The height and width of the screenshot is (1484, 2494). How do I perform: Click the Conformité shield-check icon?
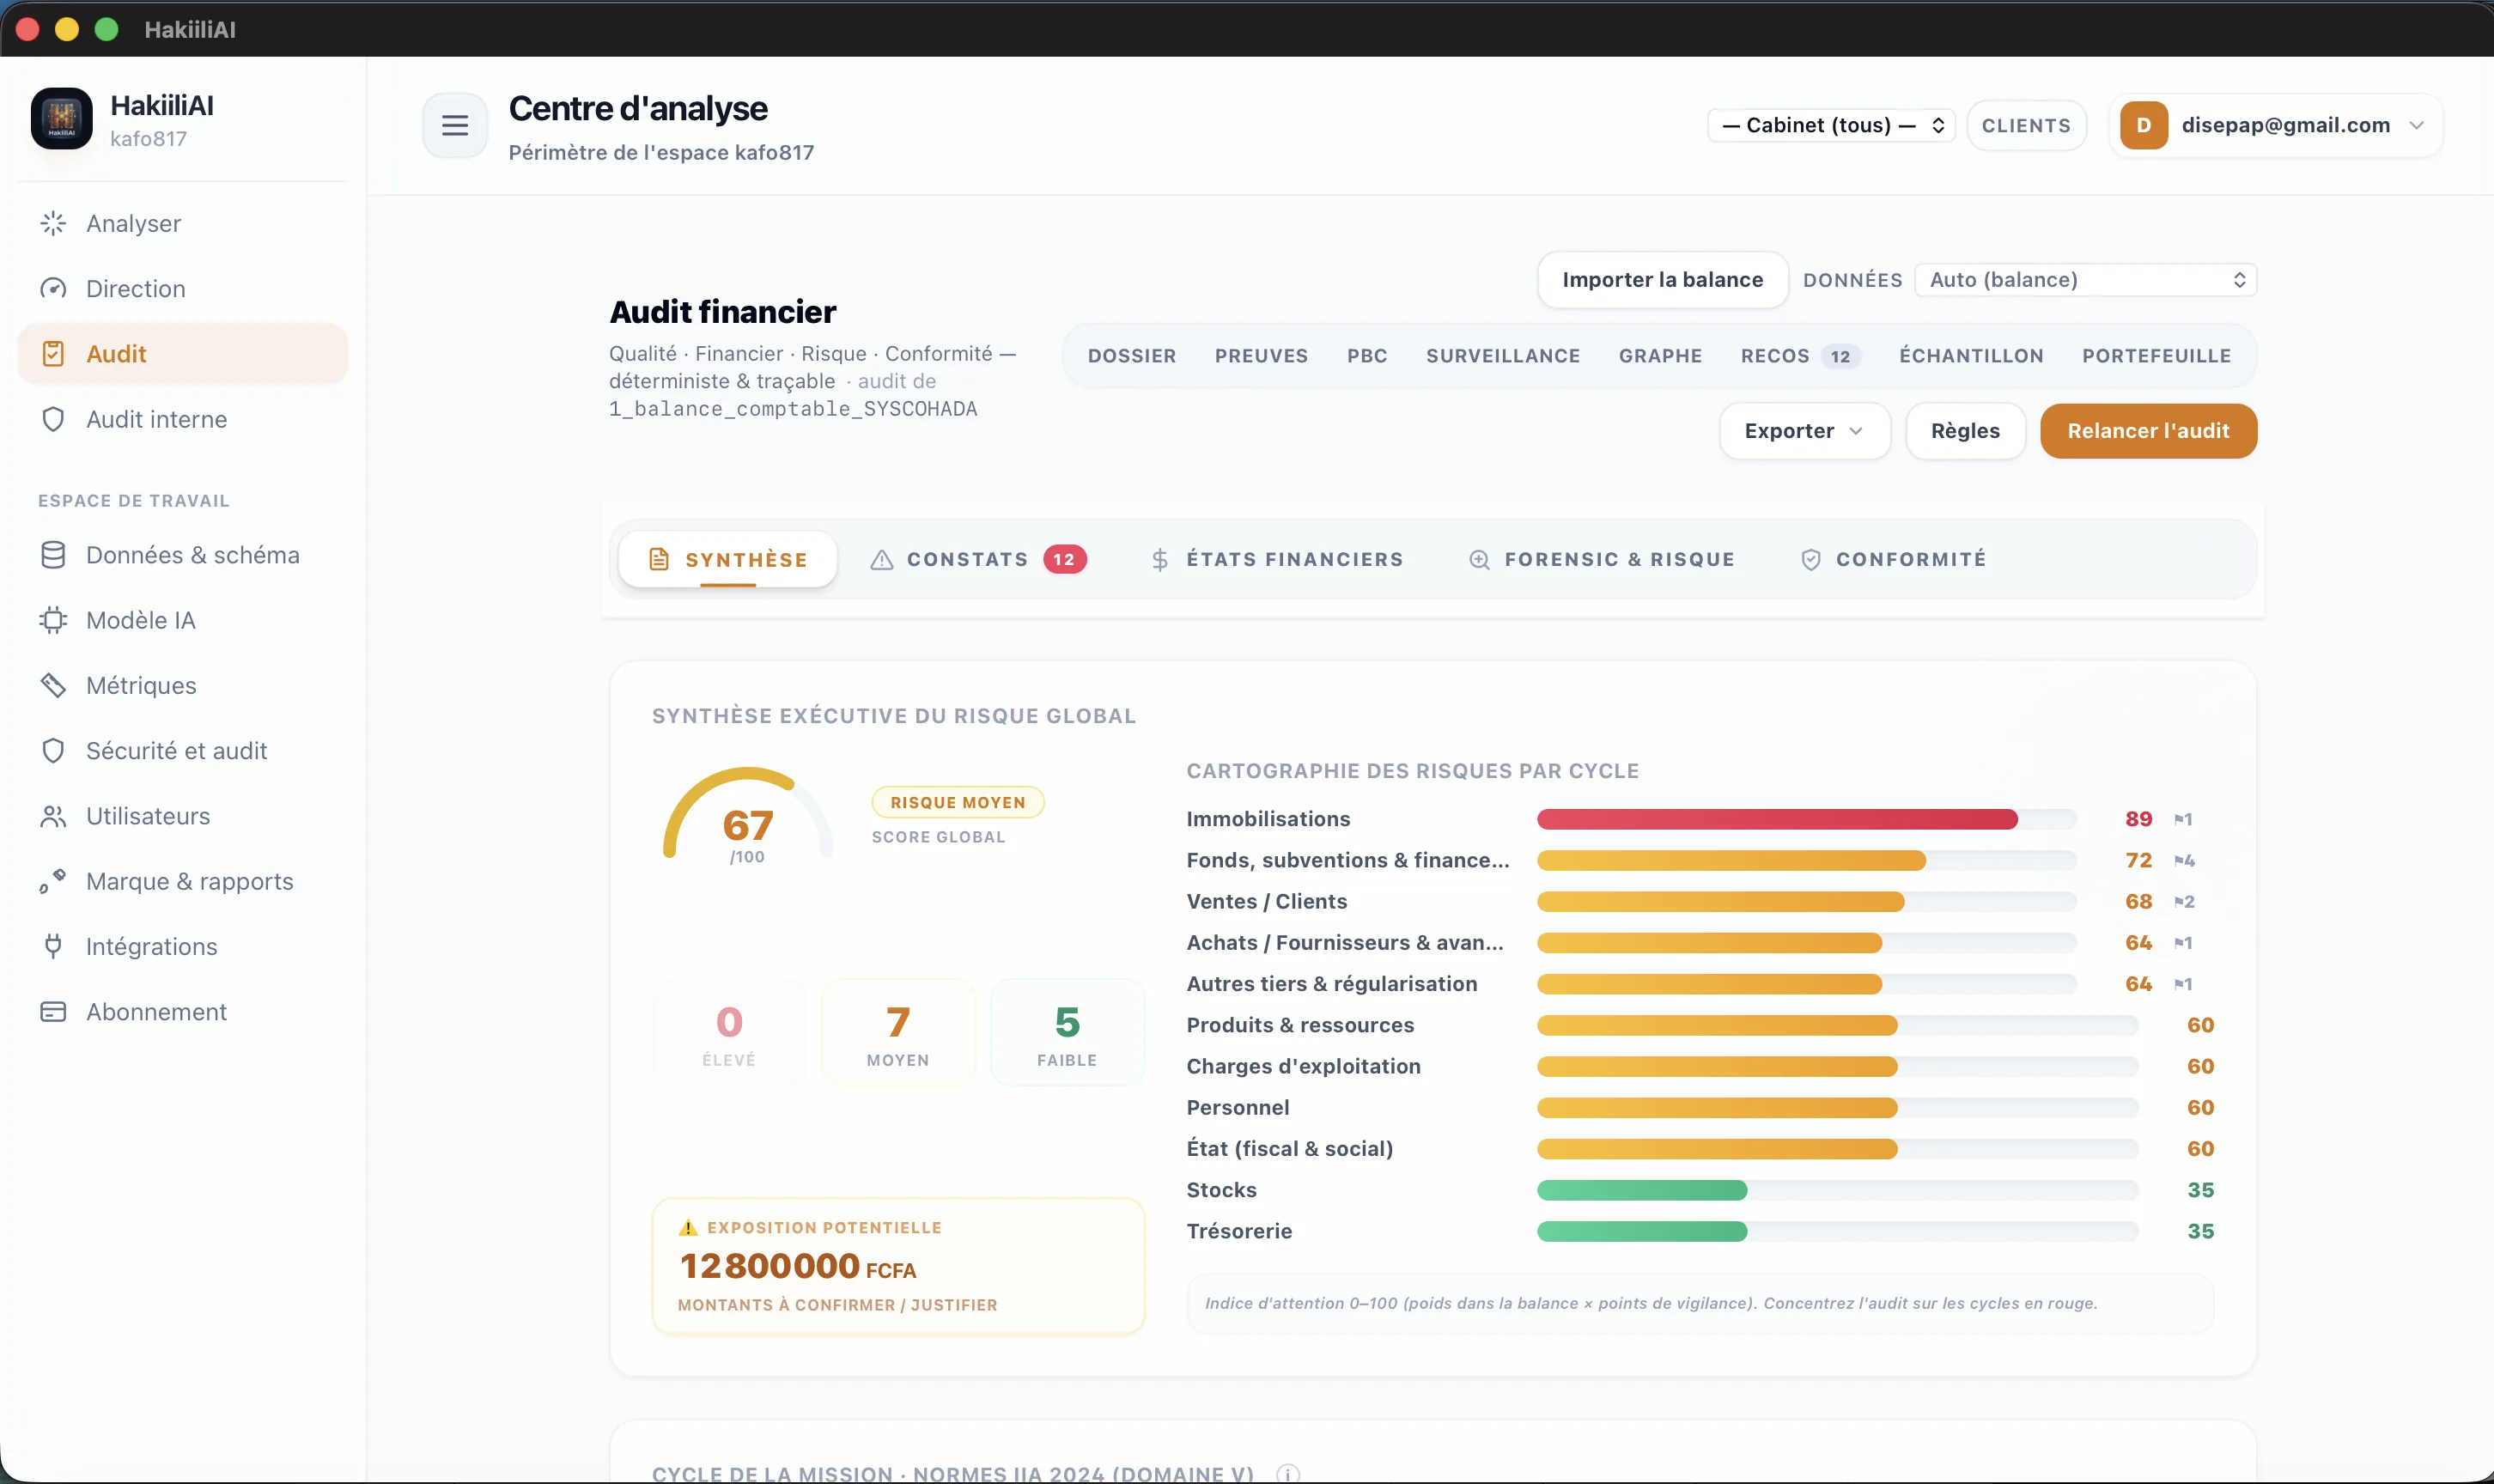point(1811,559)
